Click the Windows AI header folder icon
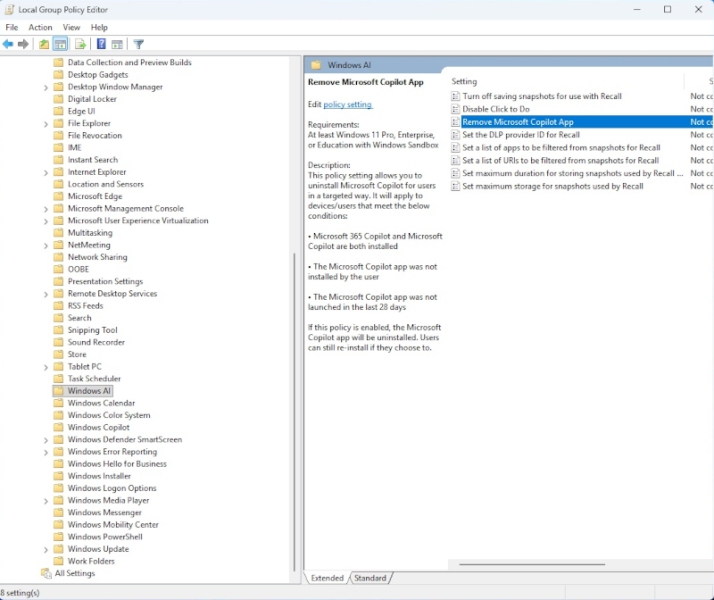The image size is (714, 600). point(316,65)
